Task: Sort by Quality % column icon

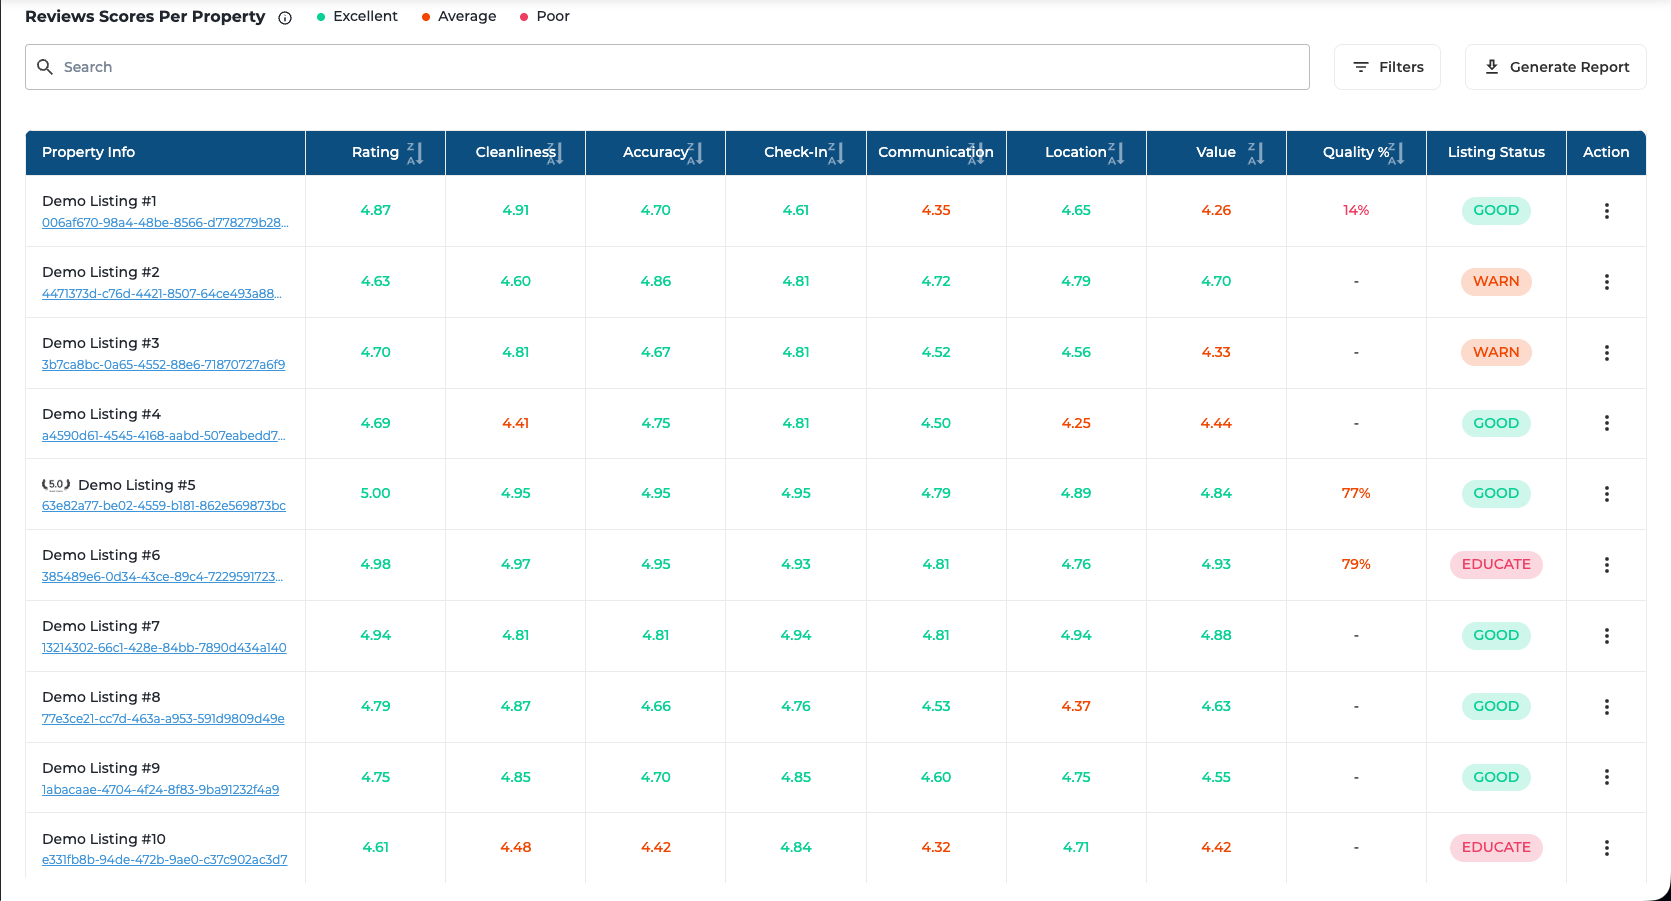Action: click(1396, 153)
